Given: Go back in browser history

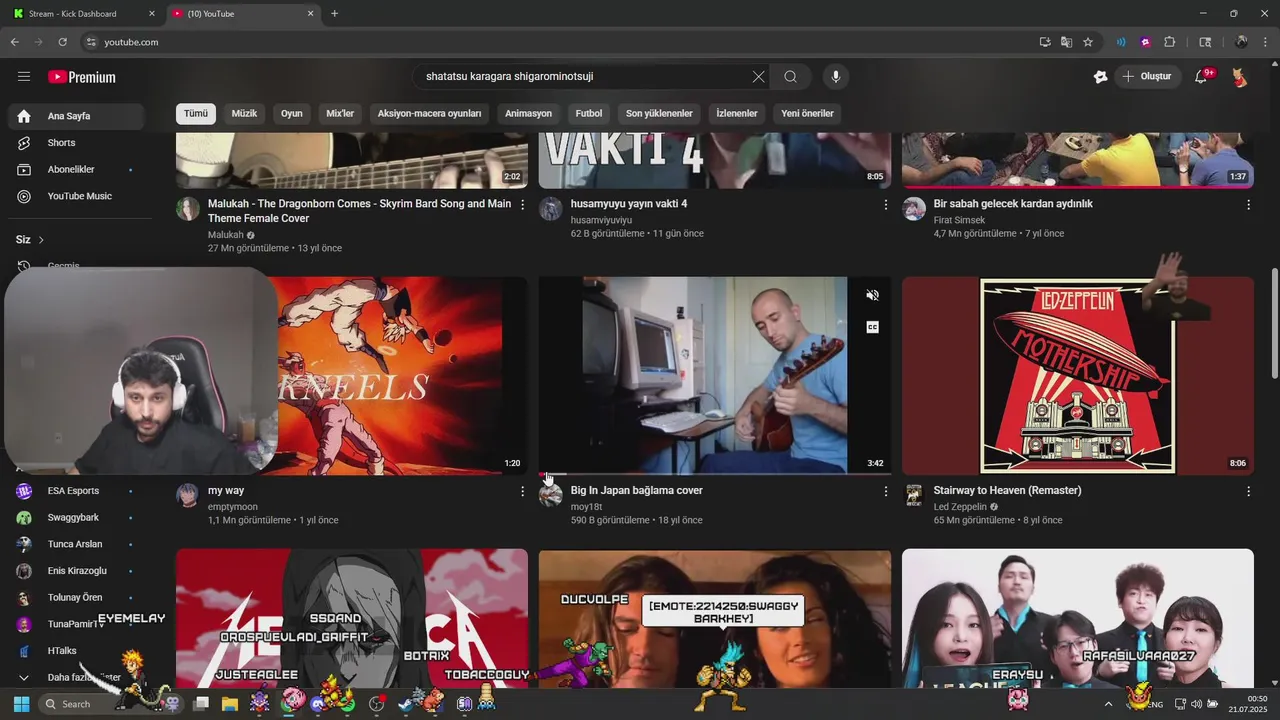Looking at the screenshot, I should [x=14, y=42].
